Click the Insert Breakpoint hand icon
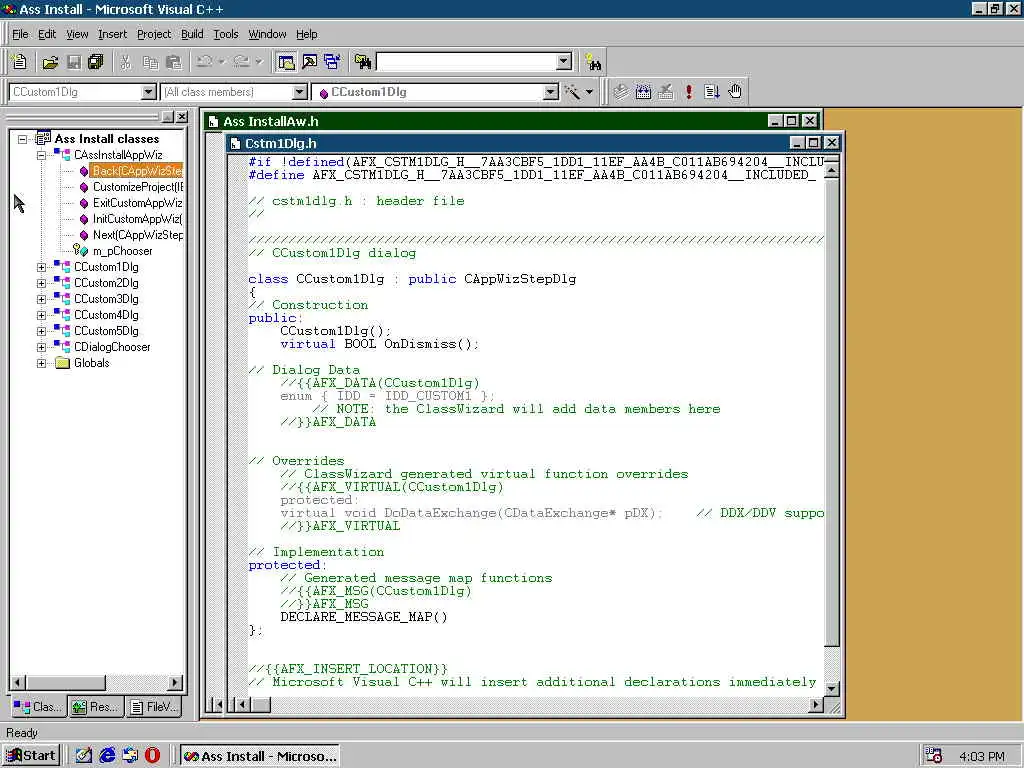The image size is (1024, 768). pyautogui.click(x=735, y=92)
